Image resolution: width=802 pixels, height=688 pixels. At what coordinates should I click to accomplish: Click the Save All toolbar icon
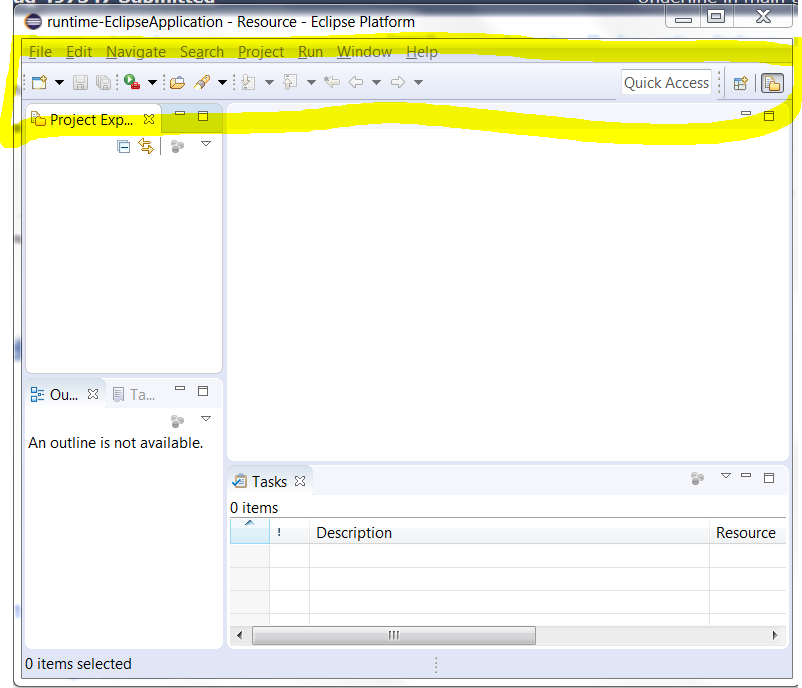coord(103,82)
